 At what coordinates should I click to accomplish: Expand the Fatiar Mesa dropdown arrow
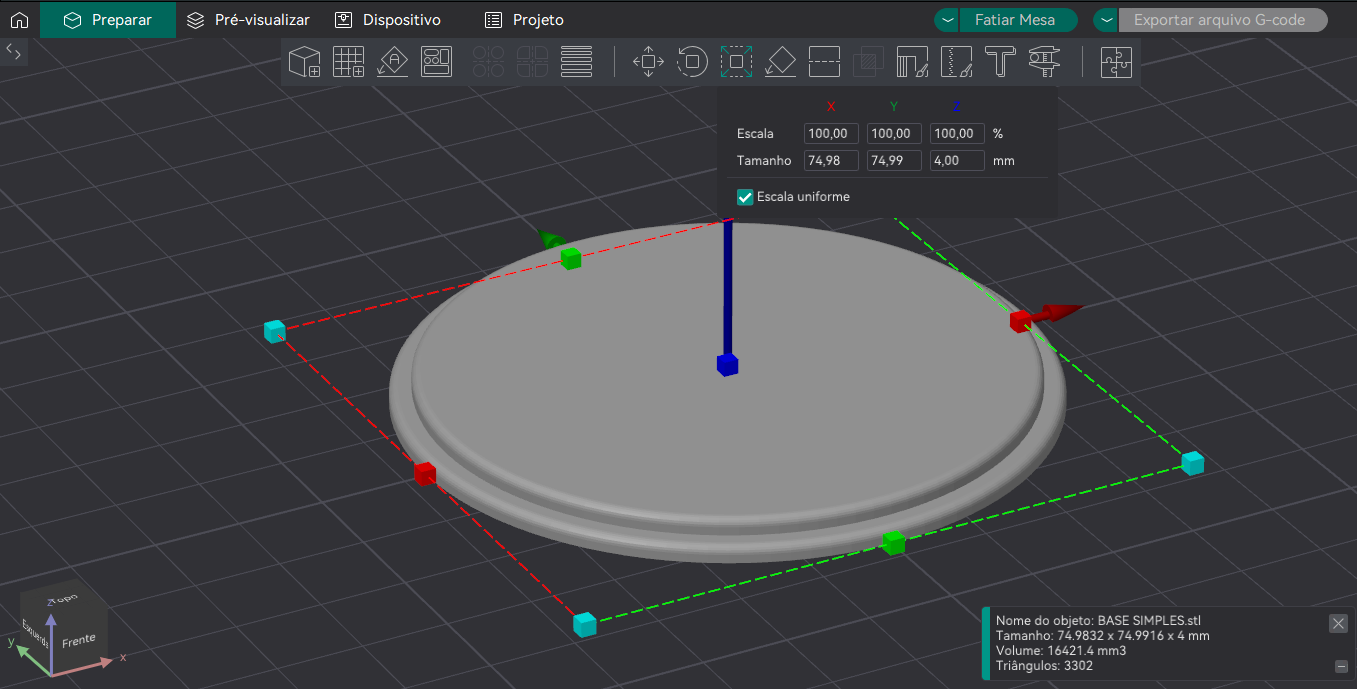pyautogui.click(x=947, y=20)
